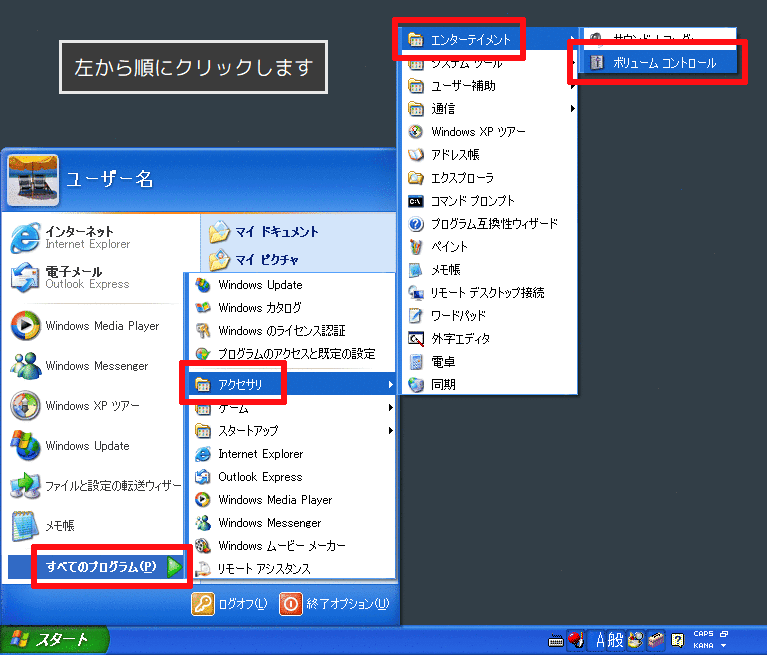The width and height of the screenshot is (767, 655).
Task: Click the インターネット Internet Explorer pinned icon
Action: tap(70, 237)
